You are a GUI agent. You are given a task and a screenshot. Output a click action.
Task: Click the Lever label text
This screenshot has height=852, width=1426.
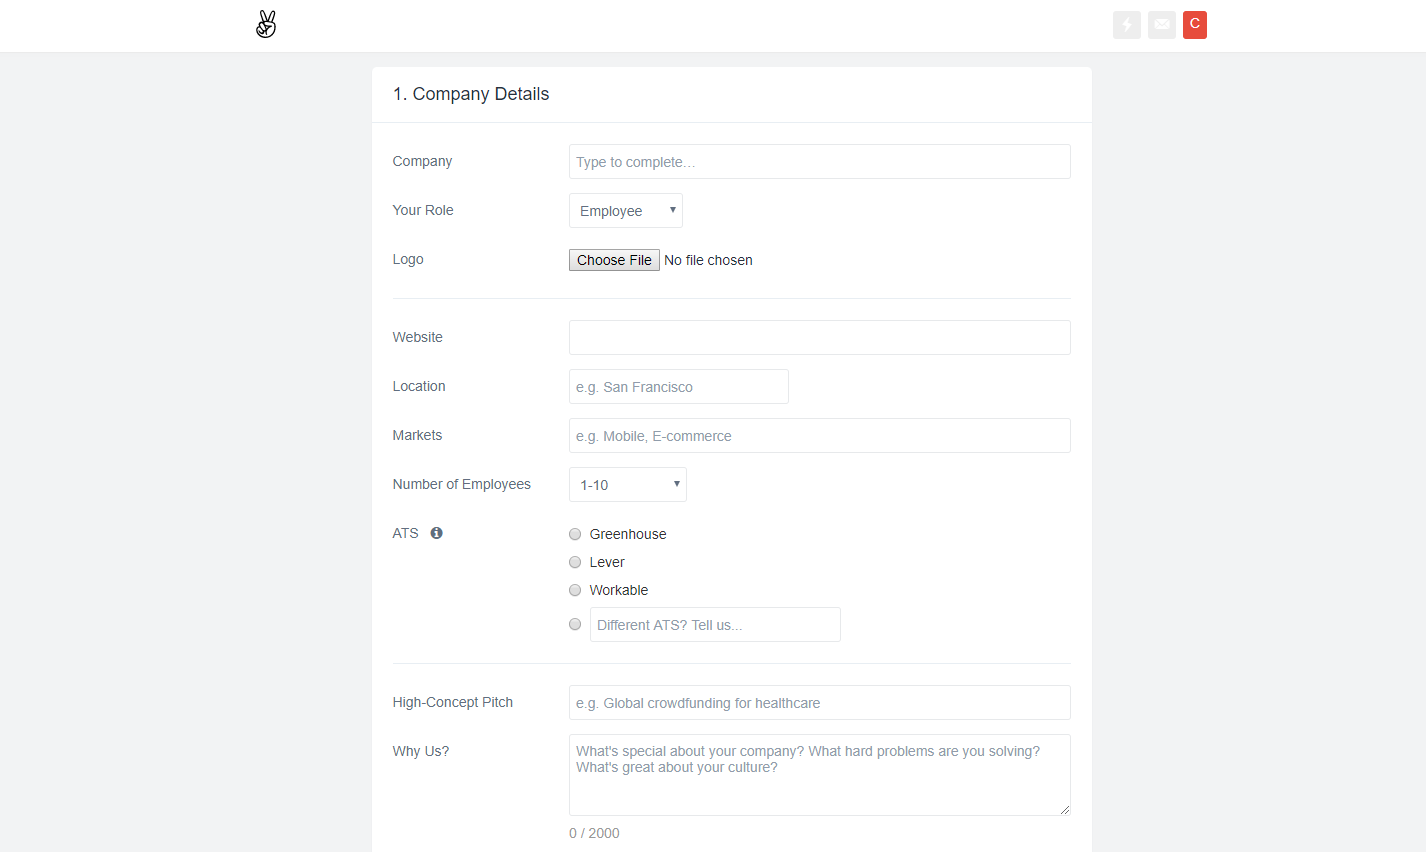click(607, 562)
